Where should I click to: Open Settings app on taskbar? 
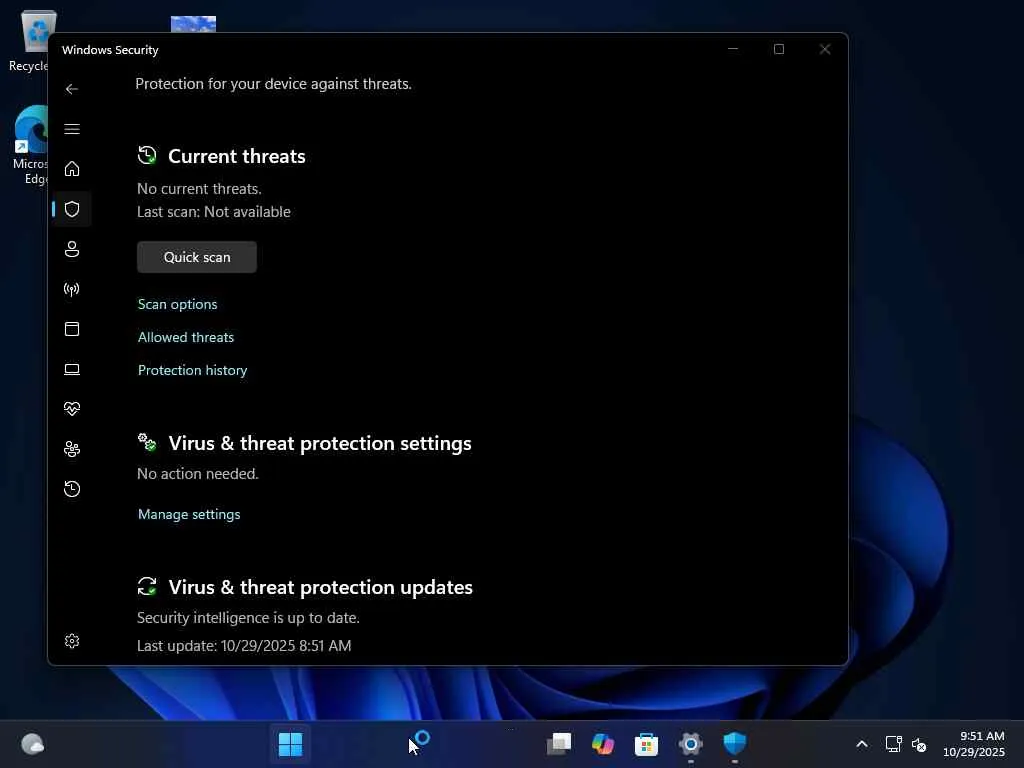click(690, 744)
